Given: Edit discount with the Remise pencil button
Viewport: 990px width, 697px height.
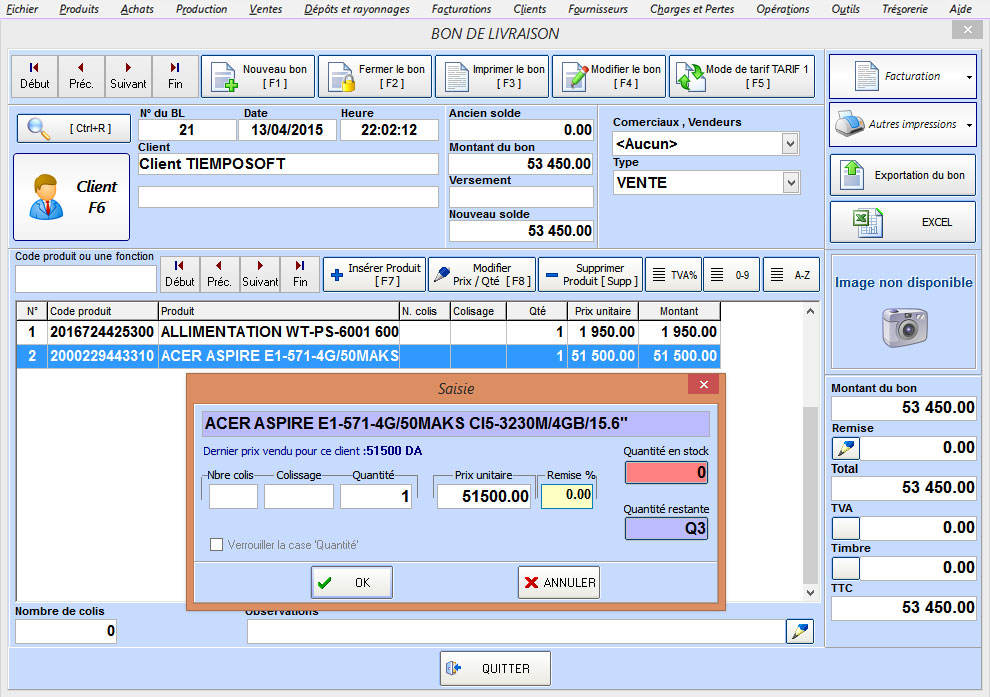Looking at the screenshot, I should coord(846,448).
